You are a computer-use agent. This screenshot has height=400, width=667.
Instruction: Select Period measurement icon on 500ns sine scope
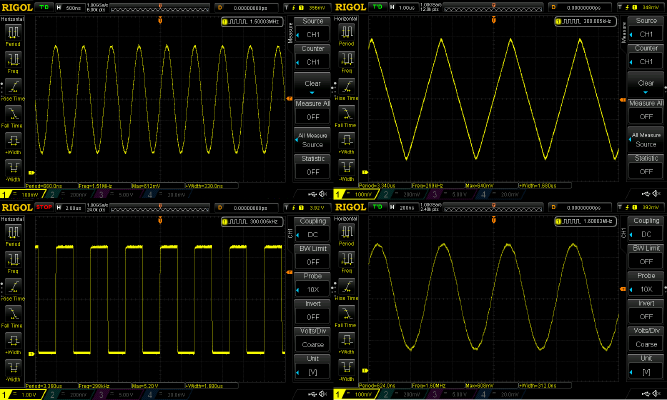(13, 32)
